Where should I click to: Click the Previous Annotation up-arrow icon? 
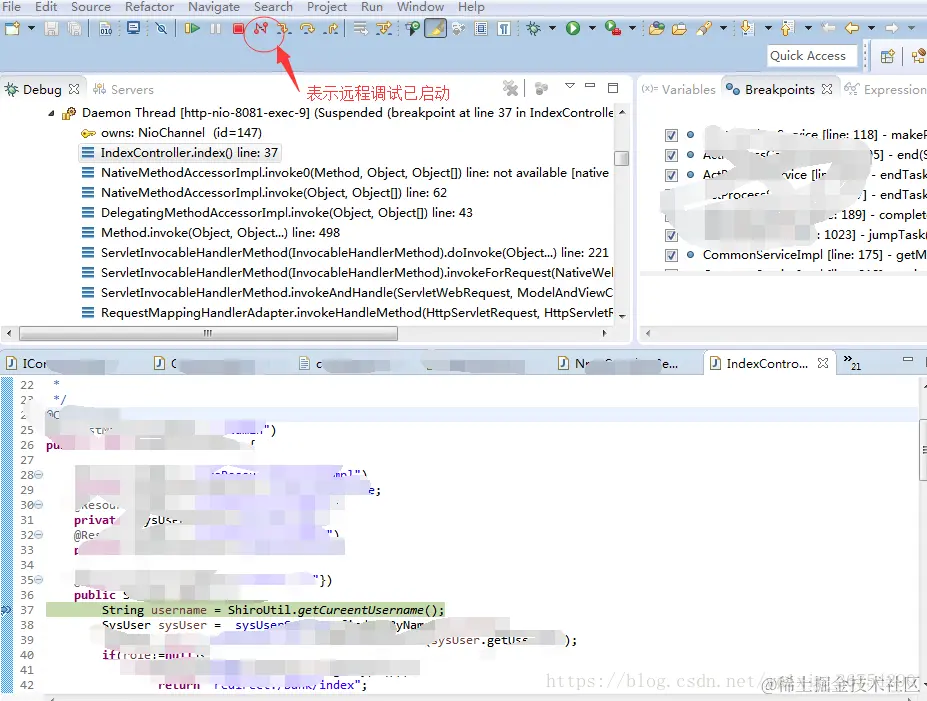(787, 28)
